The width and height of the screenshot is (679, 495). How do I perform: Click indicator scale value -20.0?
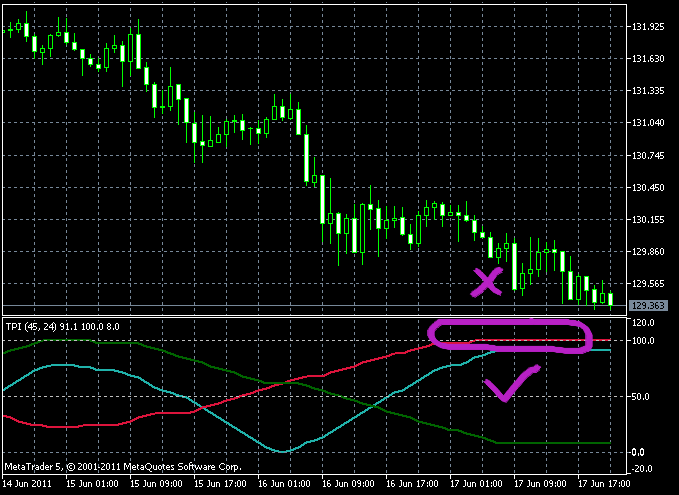tap(641, 469)
